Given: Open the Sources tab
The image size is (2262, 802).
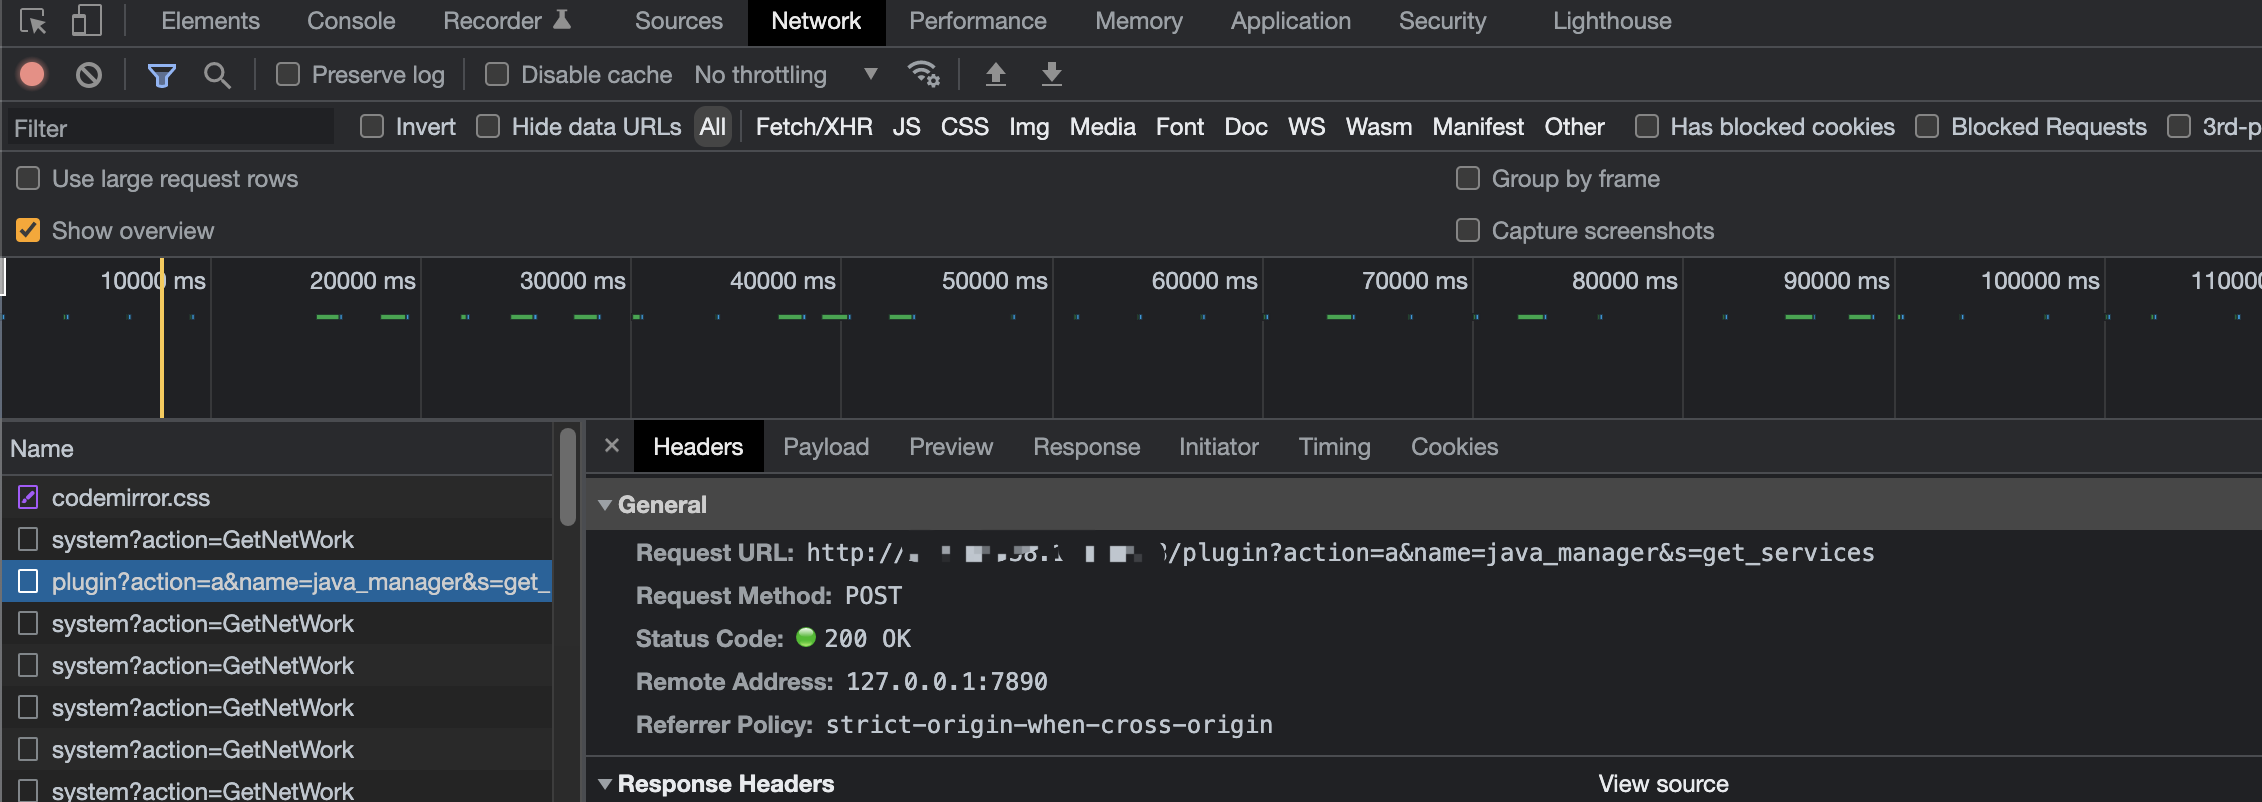Looking at the screenshot, I should tap(679, 21).
